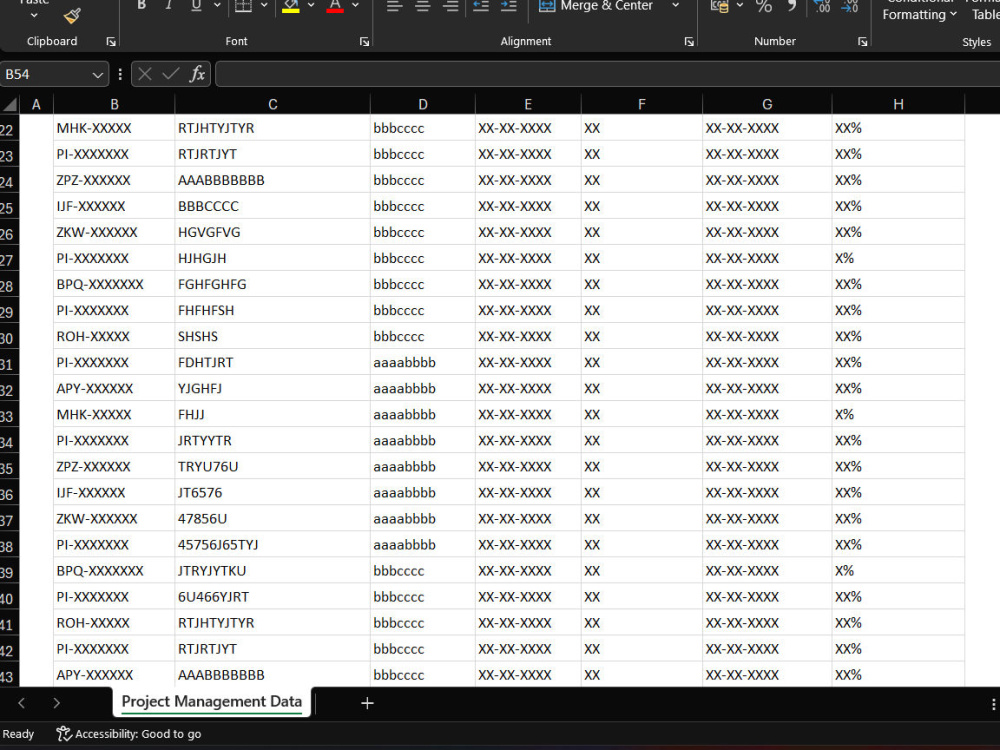Click formula bar Enter checkmark
The height and width of the screenshot is (750, 1000).
coord(170,74)
